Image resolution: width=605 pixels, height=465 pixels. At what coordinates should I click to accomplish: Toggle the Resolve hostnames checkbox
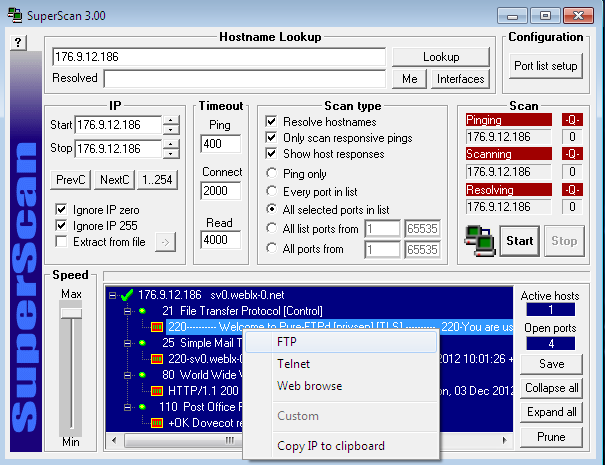[271, 122]
